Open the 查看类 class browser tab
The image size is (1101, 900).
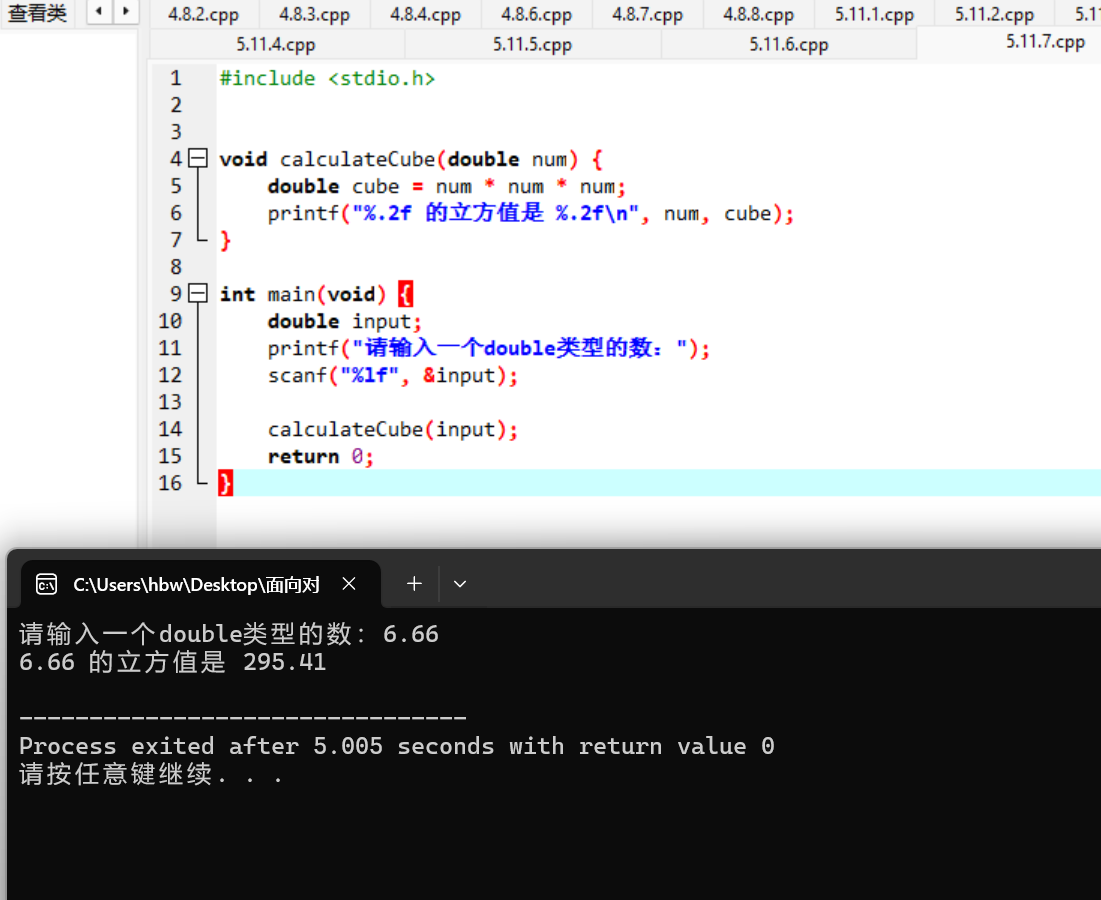click(x=37, y=13)
